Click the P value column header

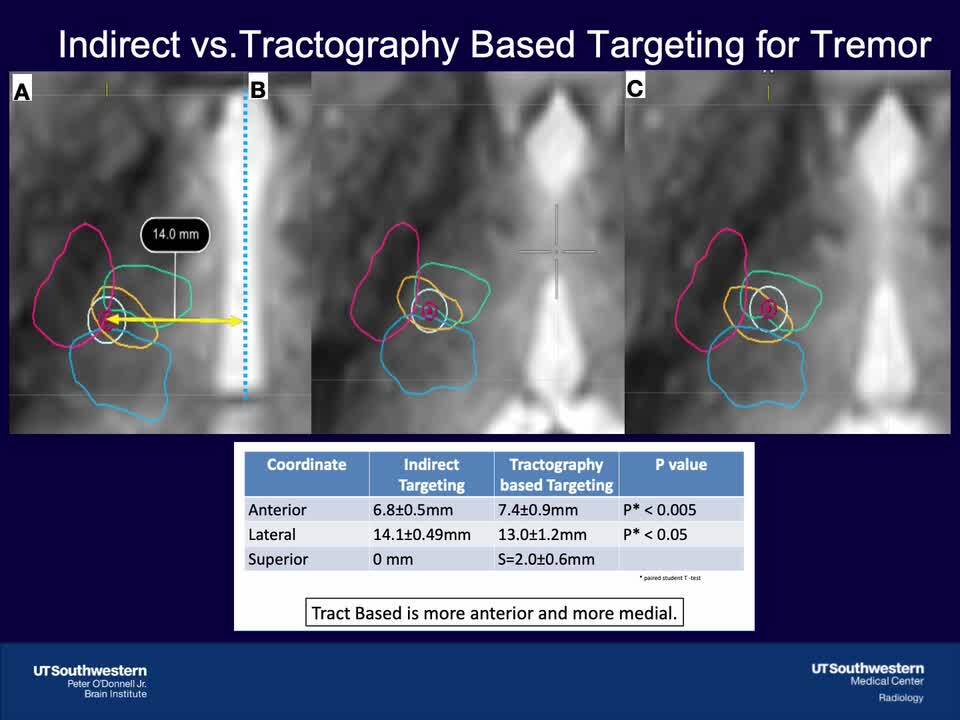(x=680, y=465)
